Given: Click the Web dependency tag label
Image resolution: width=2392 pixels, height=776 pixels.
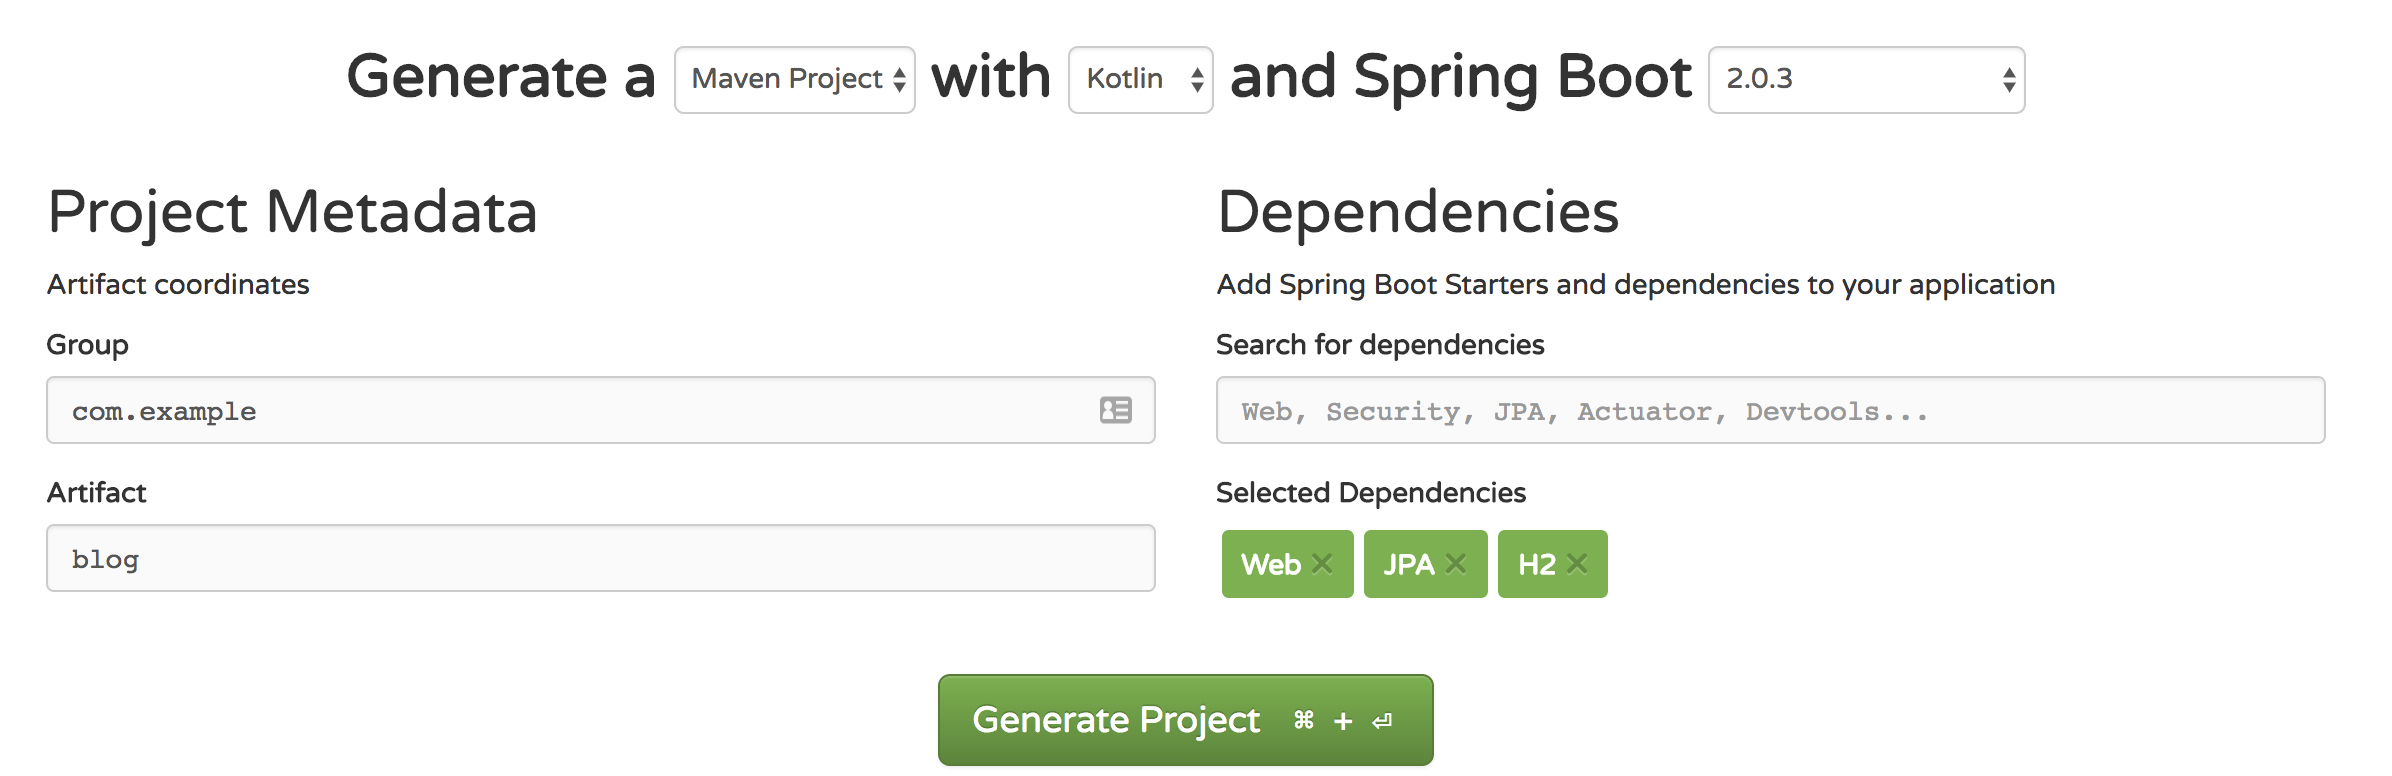Looking at the screenshot, I should (x=1271, y=564).
